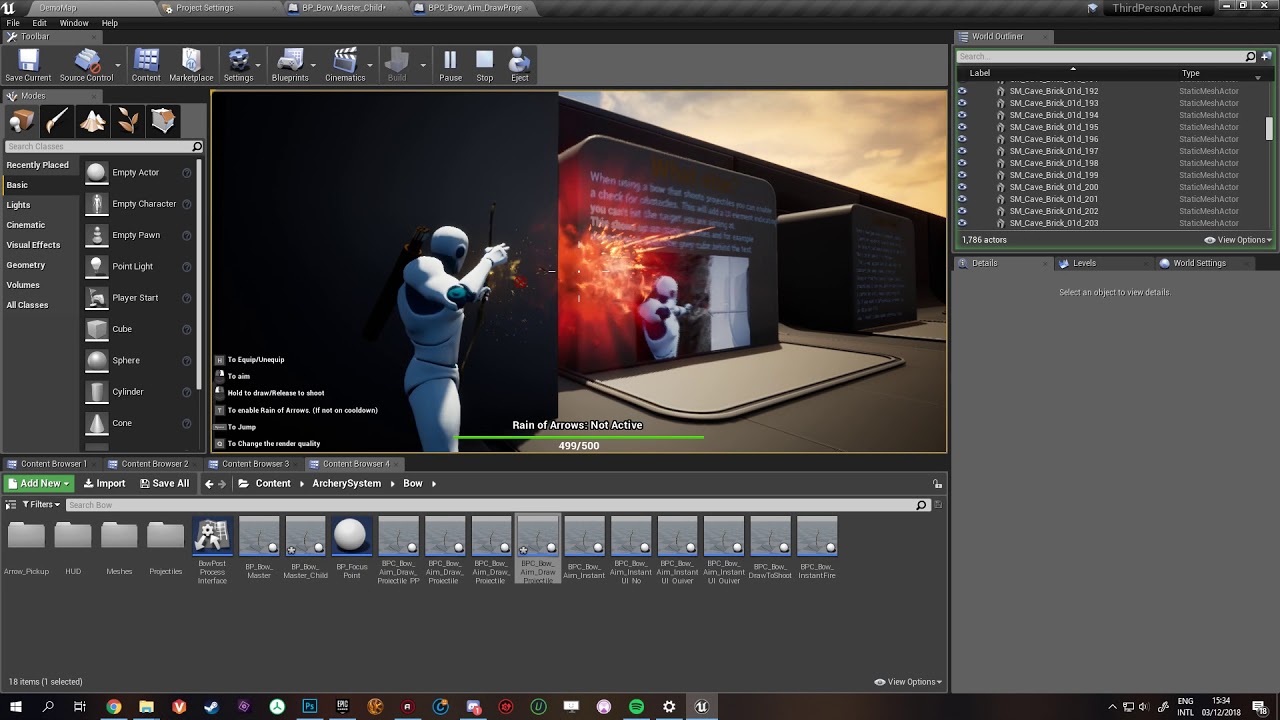
Task: Toggle visibility of SM_Cave_Brick_01d_202
Action: pyautogui.click(x=962, y=211)
